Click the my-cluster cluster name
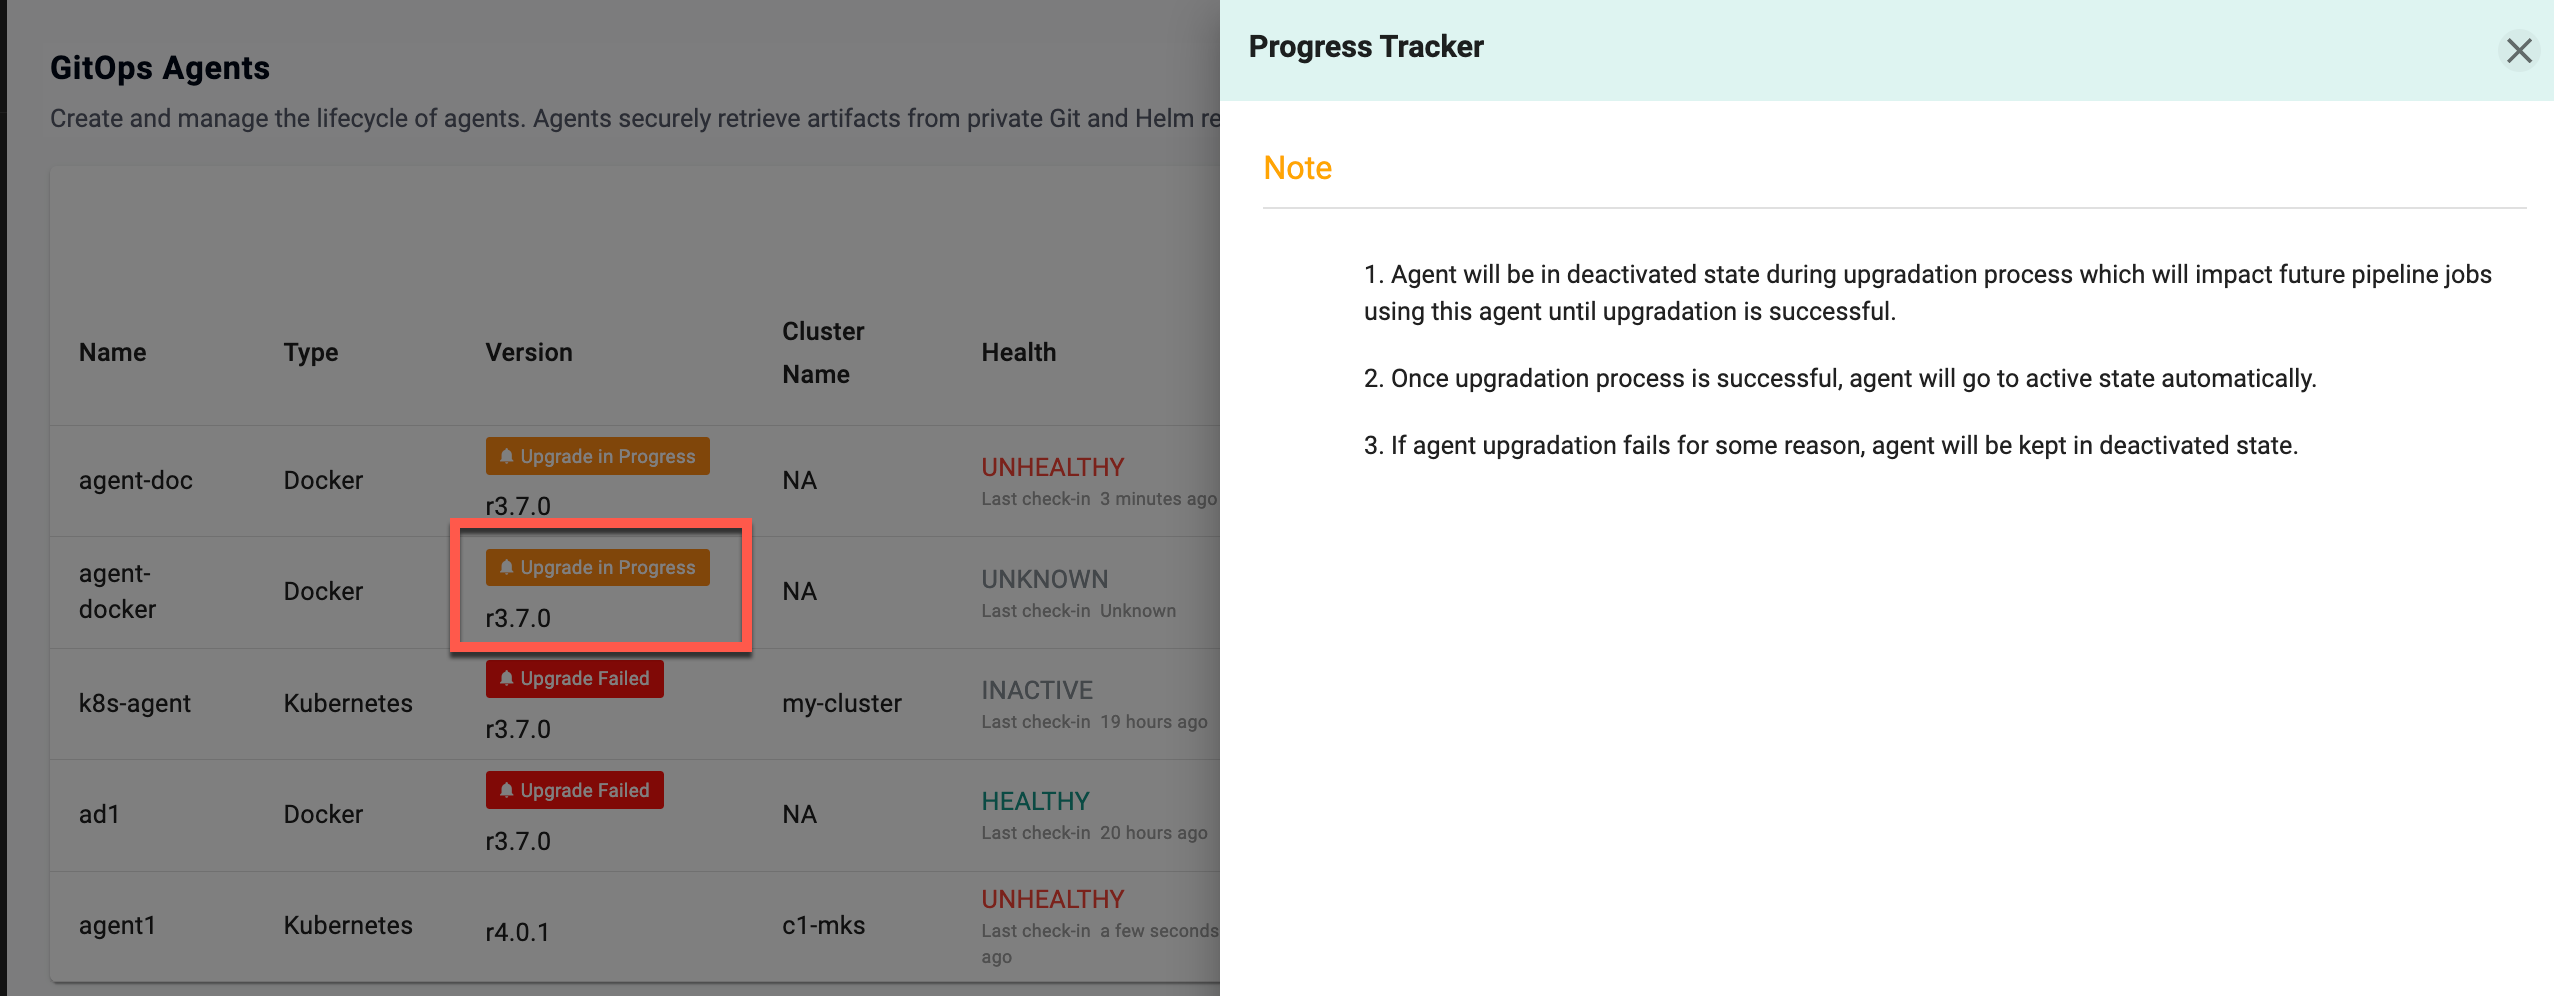The width and height of the screenshot is (2554, 996). (841, 703)
